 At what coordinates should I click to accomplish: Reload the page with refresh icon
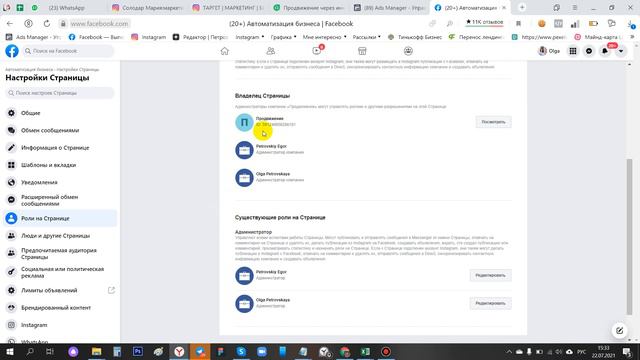(47, 24)
